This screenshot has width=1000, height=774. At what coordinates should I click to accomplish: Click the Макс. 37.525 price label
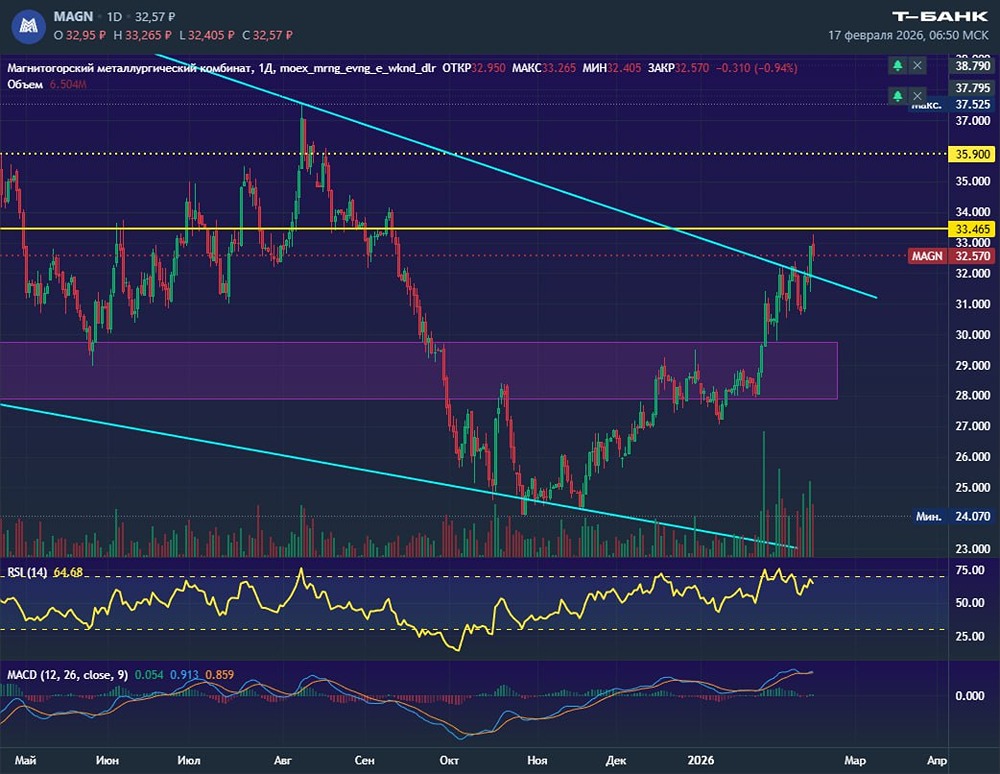pyautogui.click(x=952, y=104)
